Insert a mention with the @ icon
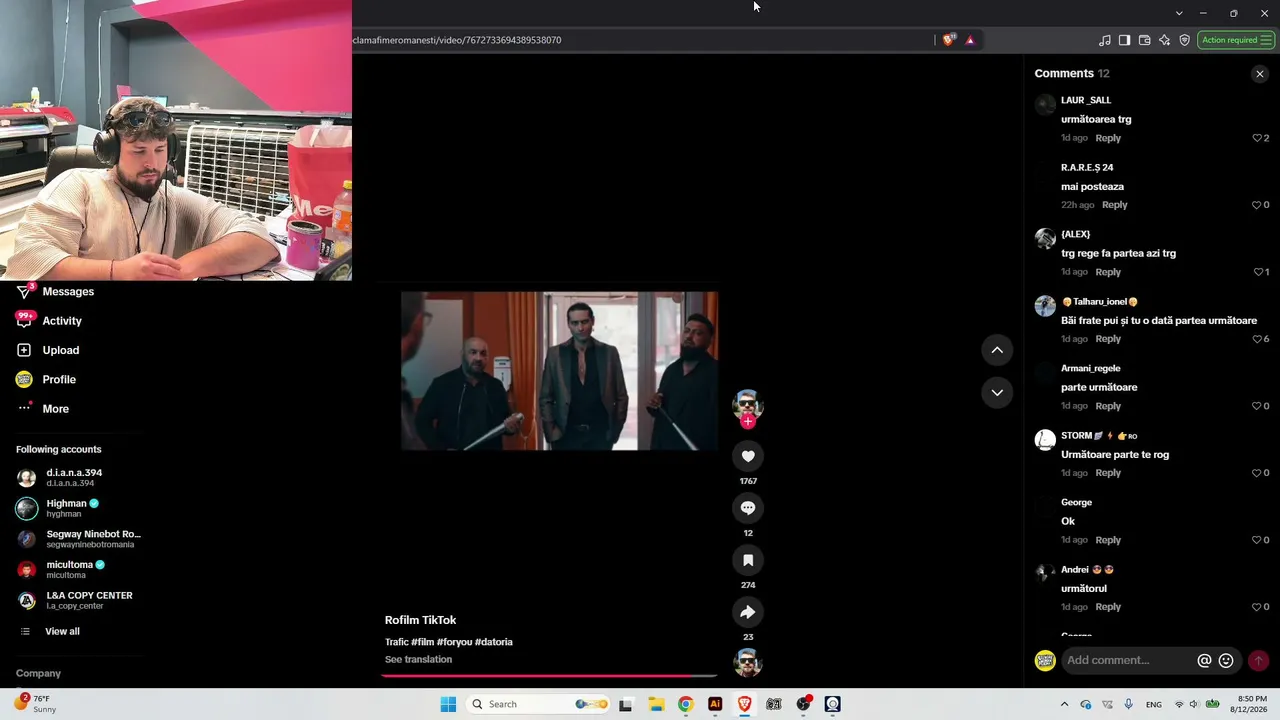This screenshot has width=1280, height=720. 1204,661
